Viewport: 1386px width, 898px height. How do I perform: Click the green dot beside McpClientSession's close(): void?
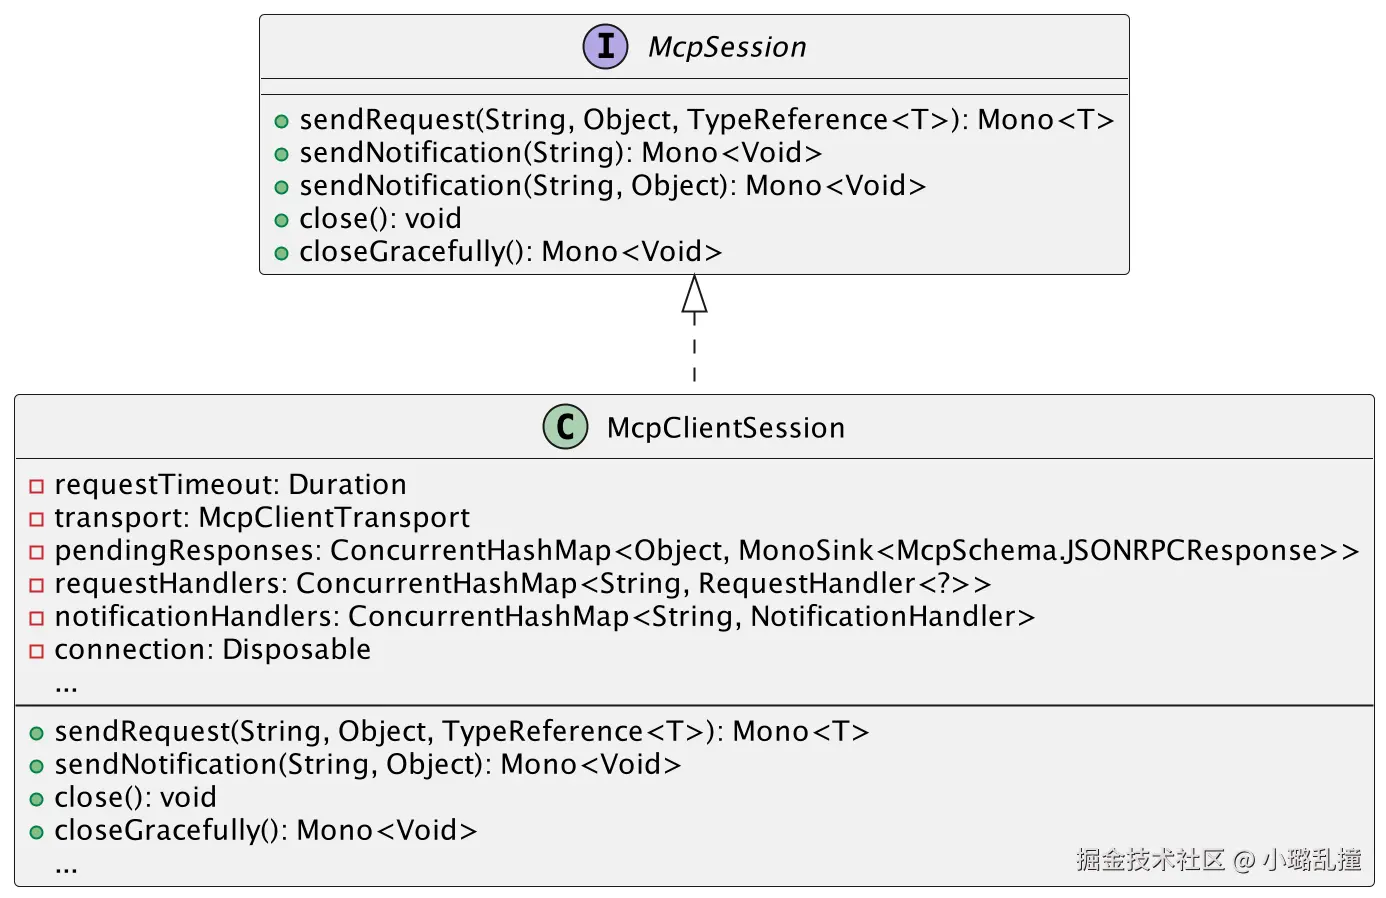pyautogui.click(x=37, y=799)
